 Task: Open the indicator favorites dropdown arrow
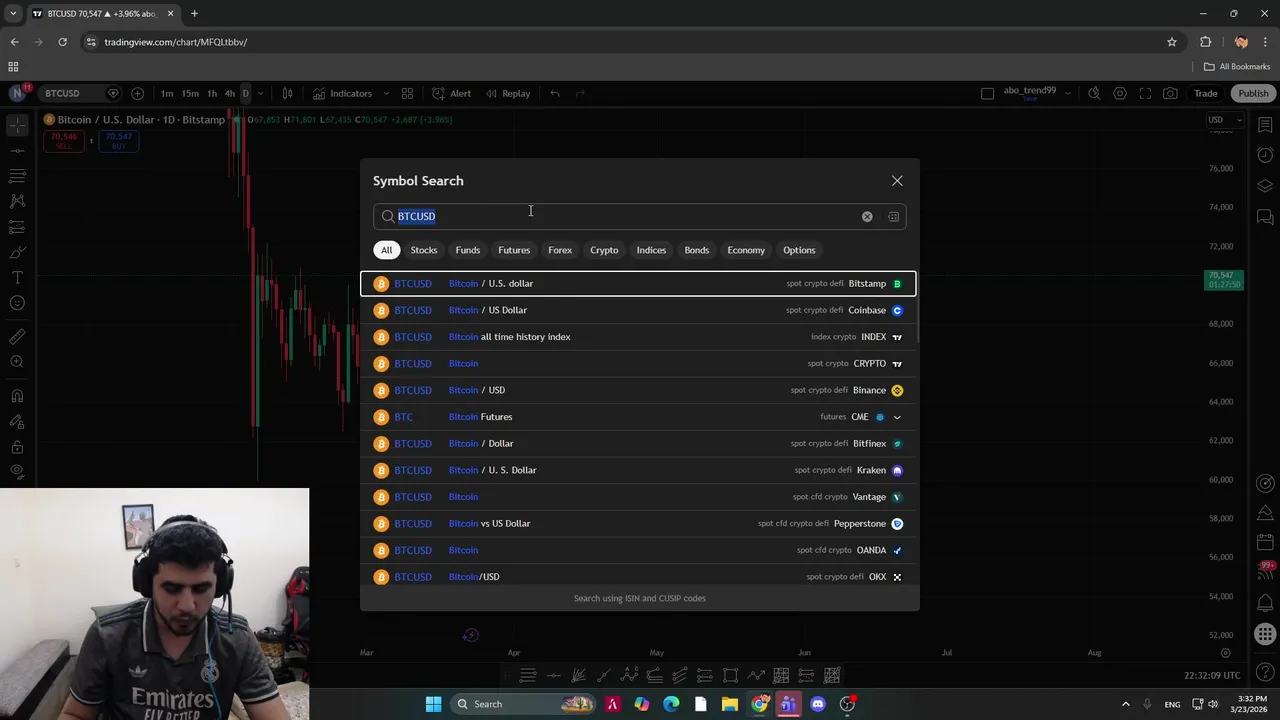(x=386, y=93)
